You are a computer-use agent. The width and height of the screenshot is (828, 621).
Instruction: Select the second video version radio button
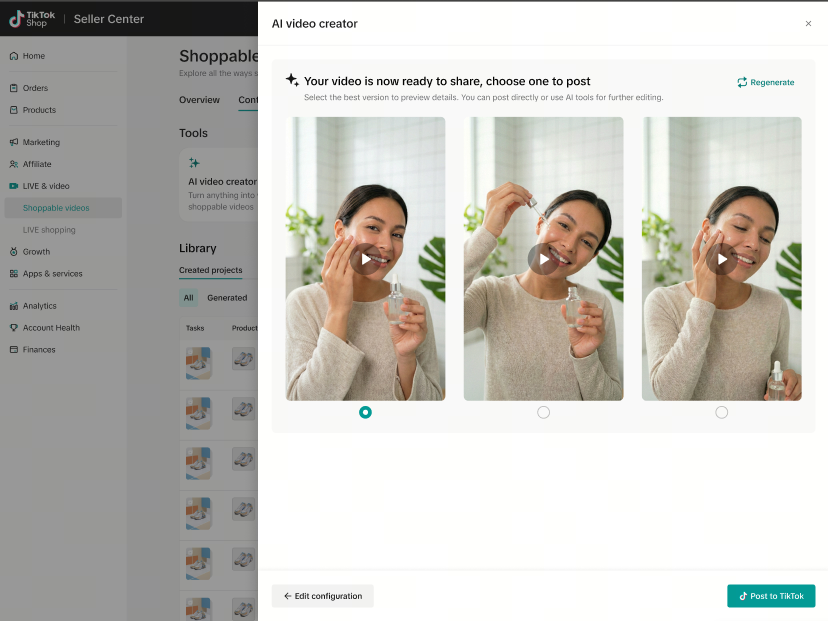point(543,412)
